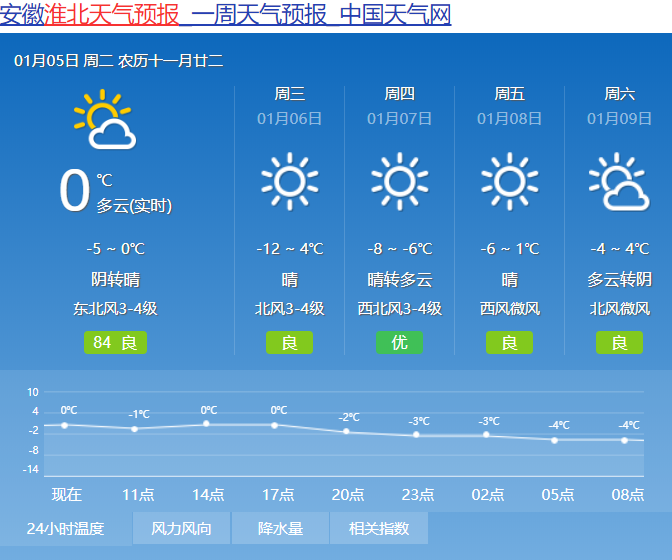672x560 pixels.
Task: Click Saturday's 良 air quality badge
Action: (x=619, y=343)
